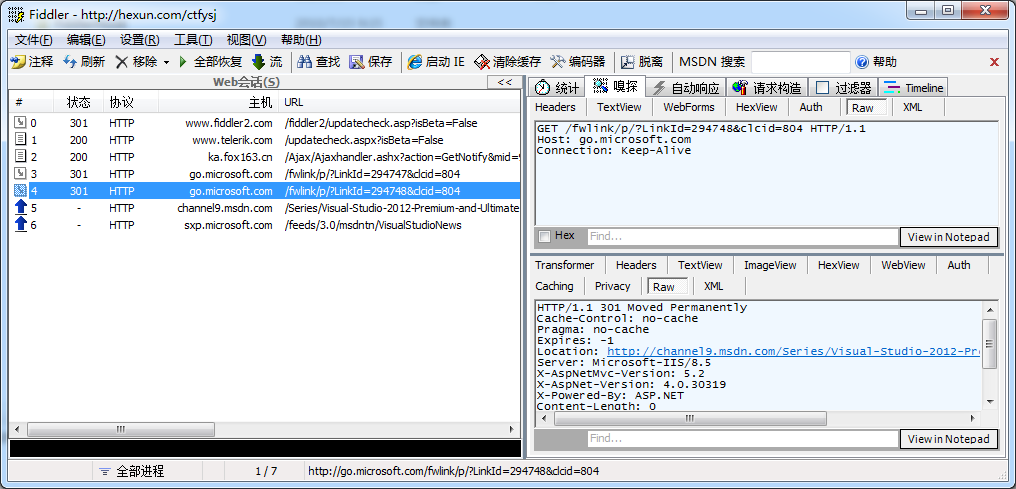Click the 全部进程 process filter in status bar
This screenshot has width=1016, height=489.
(132, 472)
